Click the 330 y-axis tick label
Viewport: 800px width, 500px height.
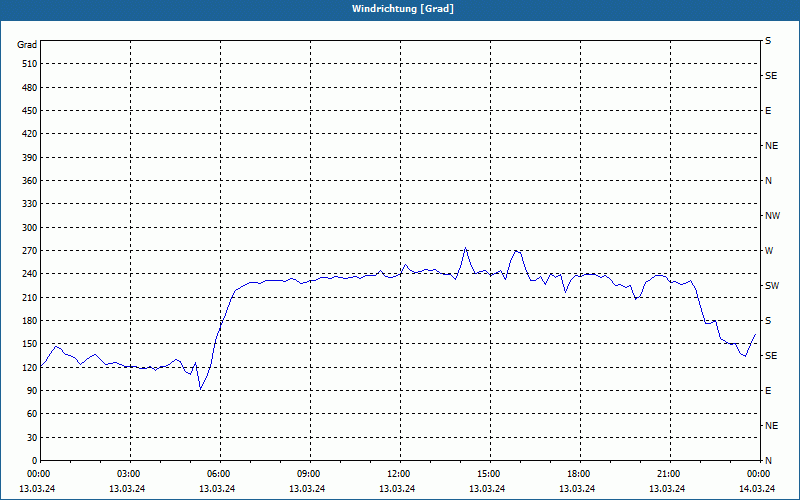click(x=30, y=204)
